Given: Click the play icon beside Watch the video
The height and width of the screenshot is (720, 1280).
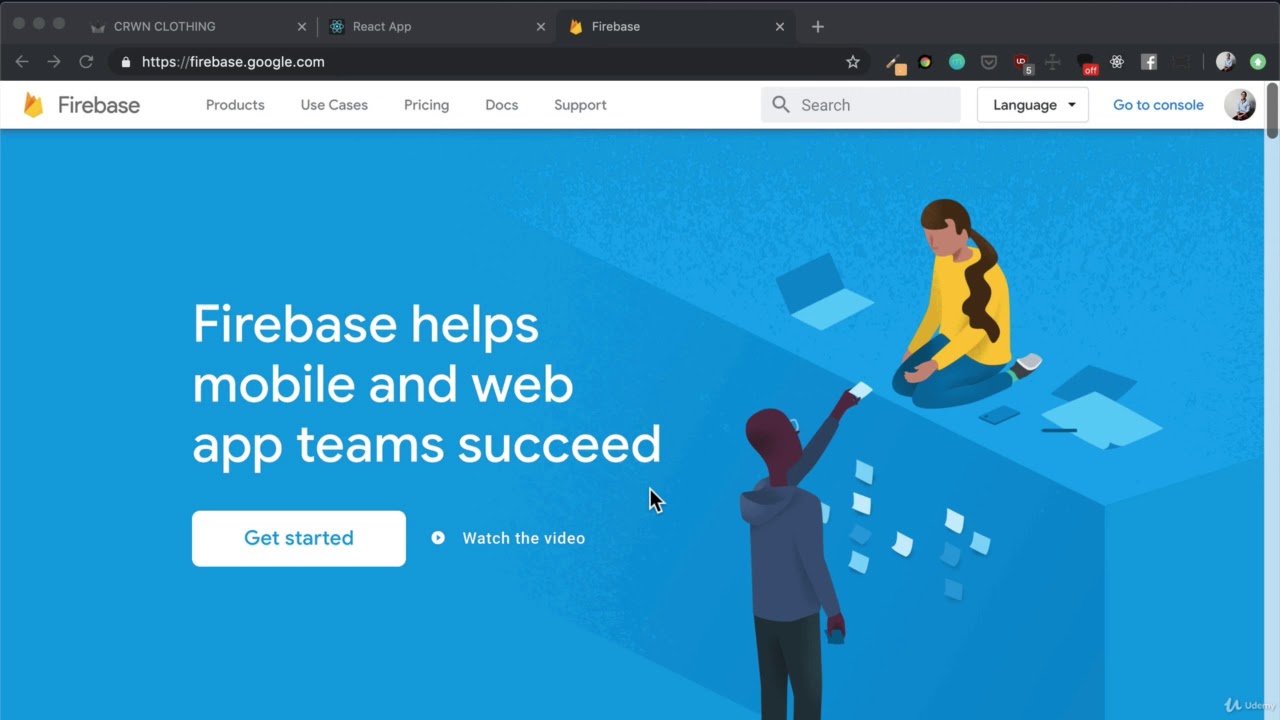Looking at the screenshot, I should pos(438,538).
